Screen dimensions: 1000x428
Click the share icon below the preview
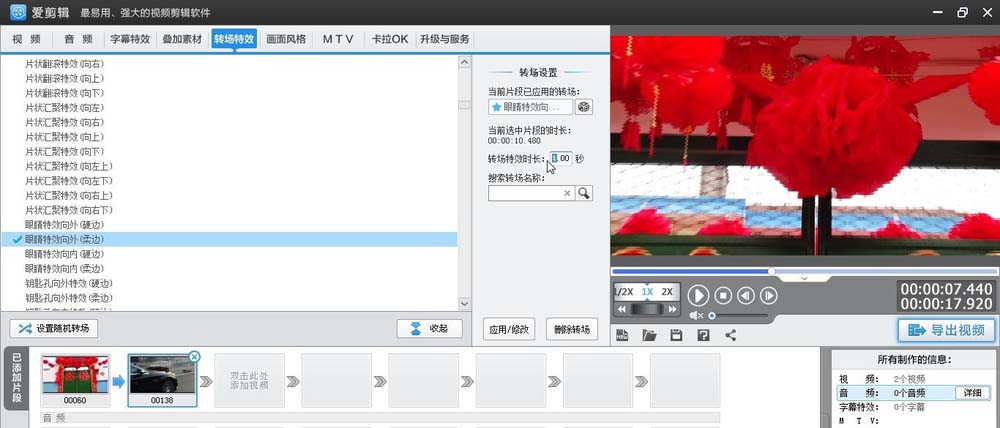click(730, 335)
